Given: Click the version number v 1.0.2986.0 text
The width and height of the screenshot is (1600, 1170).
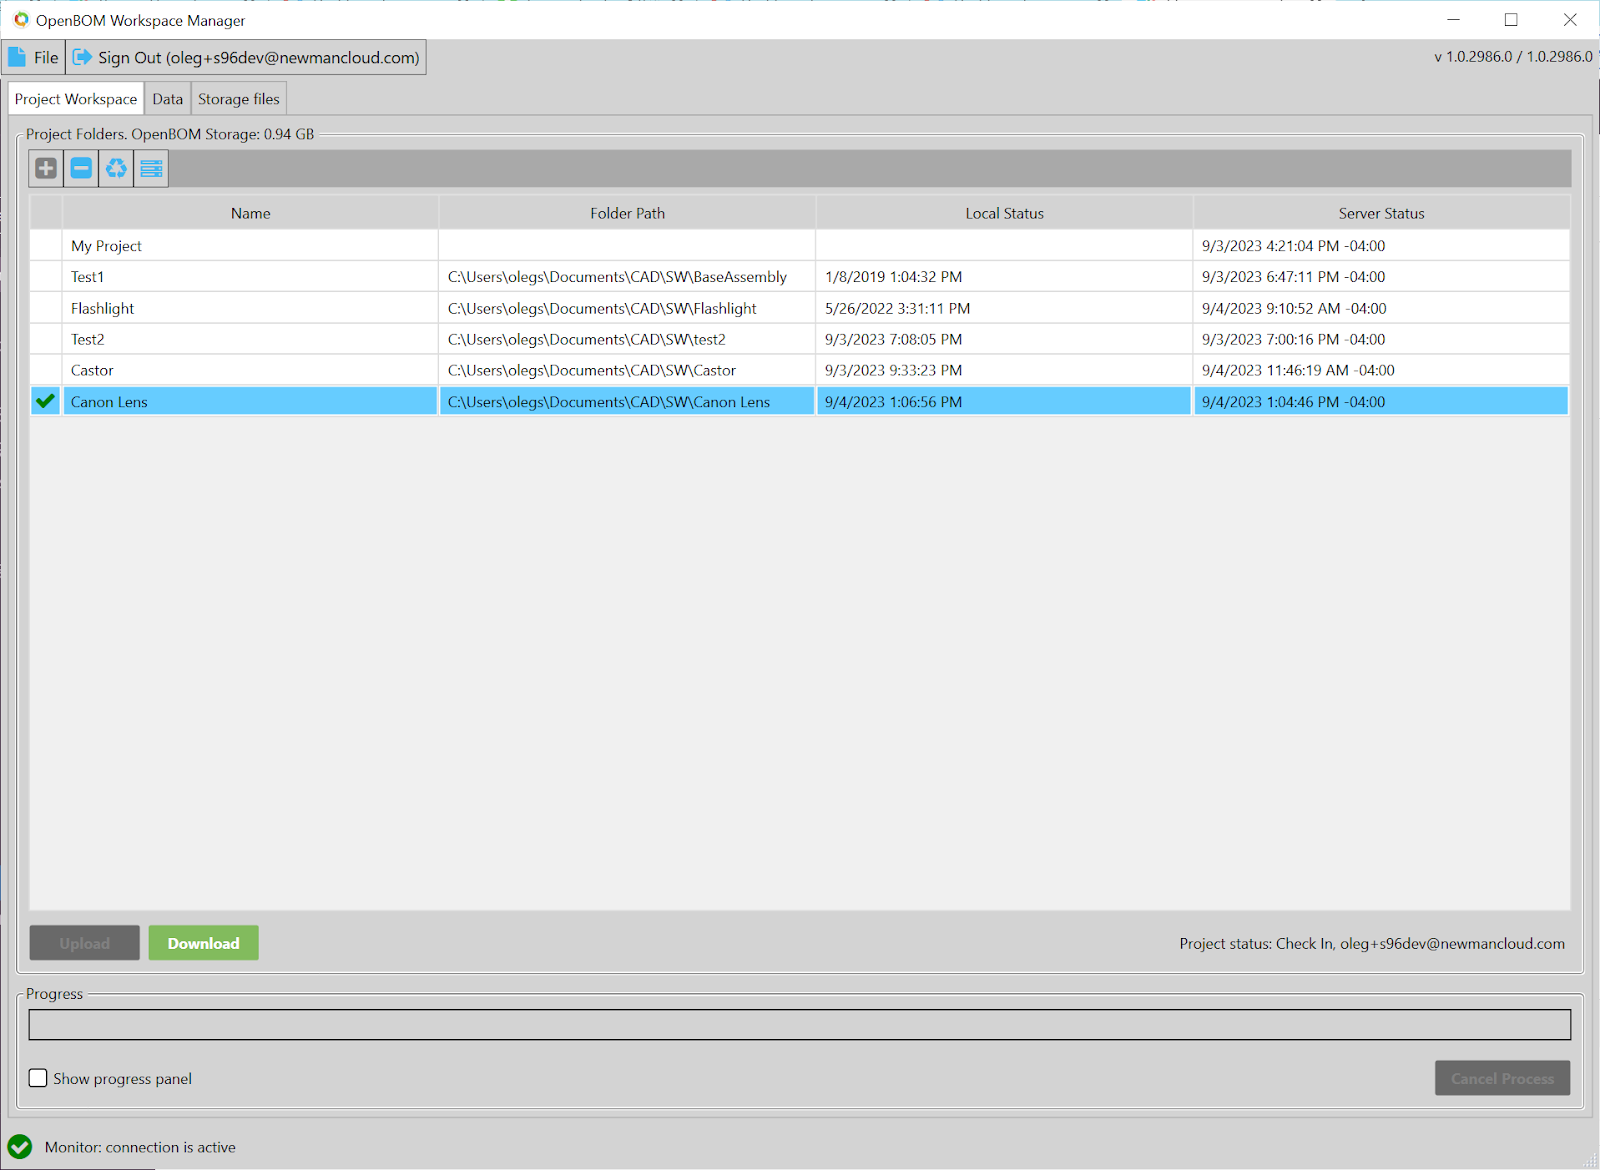Looking at the screenshot, I should [1514, 56].
